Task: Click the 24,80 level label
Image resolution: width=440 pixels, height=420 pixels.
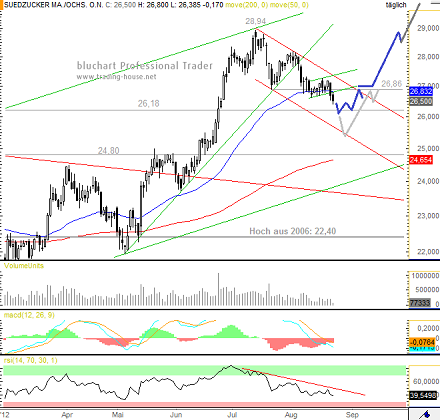Action: click(x=109, y=151)
